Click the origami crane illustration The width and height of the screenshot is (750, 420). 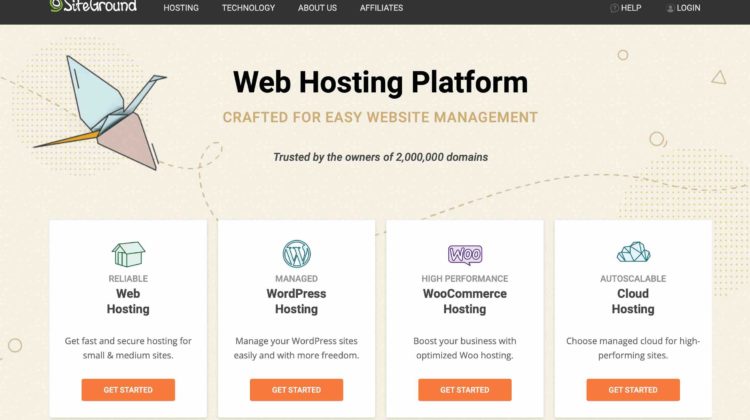[100, 112]
